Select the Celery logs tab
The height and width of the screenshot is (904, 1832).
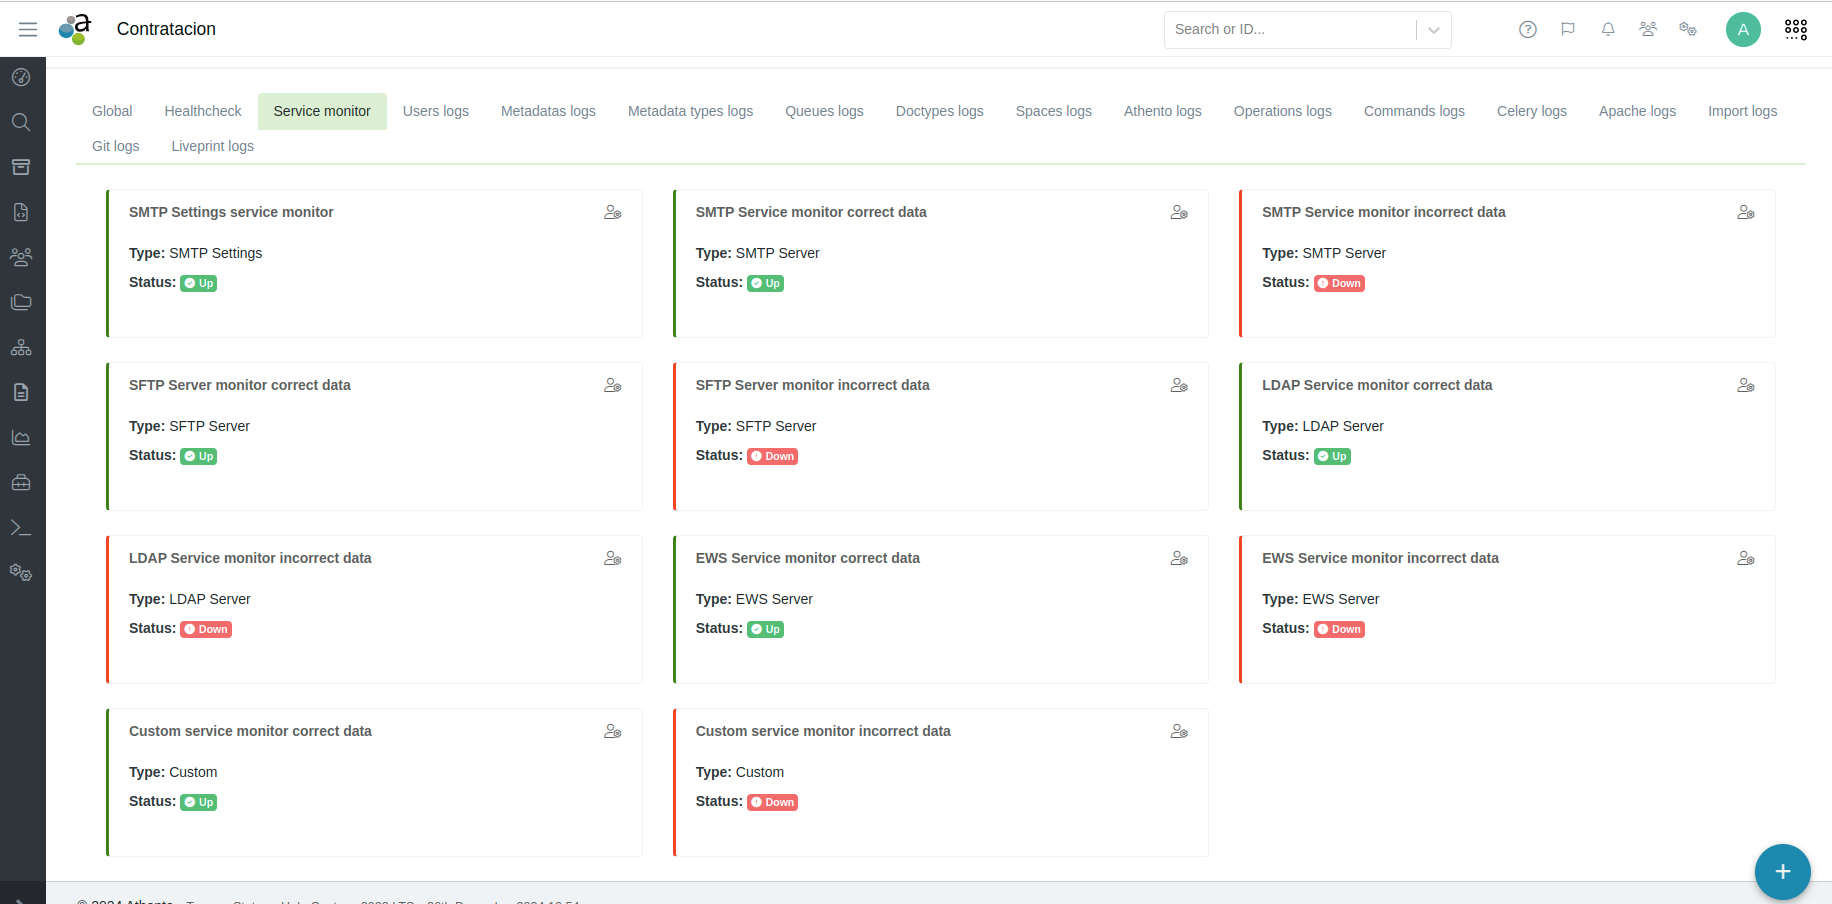pos(1531,111)
